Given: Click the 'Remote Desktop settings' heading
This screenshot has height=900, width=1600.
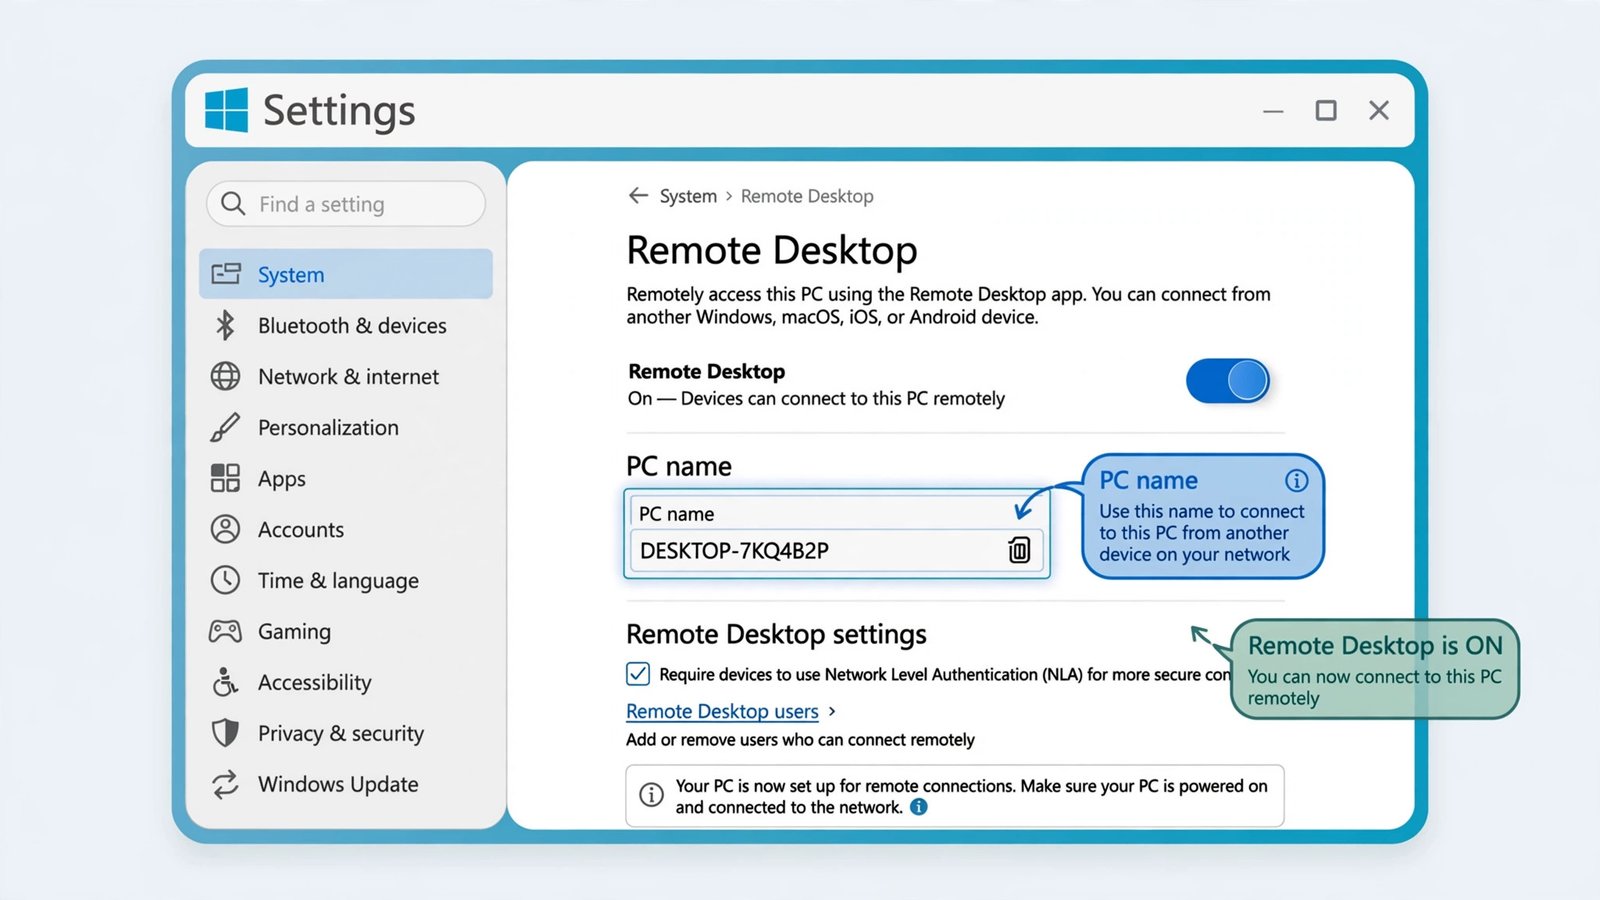Looking at the screenshot, I should coord(776,635).
